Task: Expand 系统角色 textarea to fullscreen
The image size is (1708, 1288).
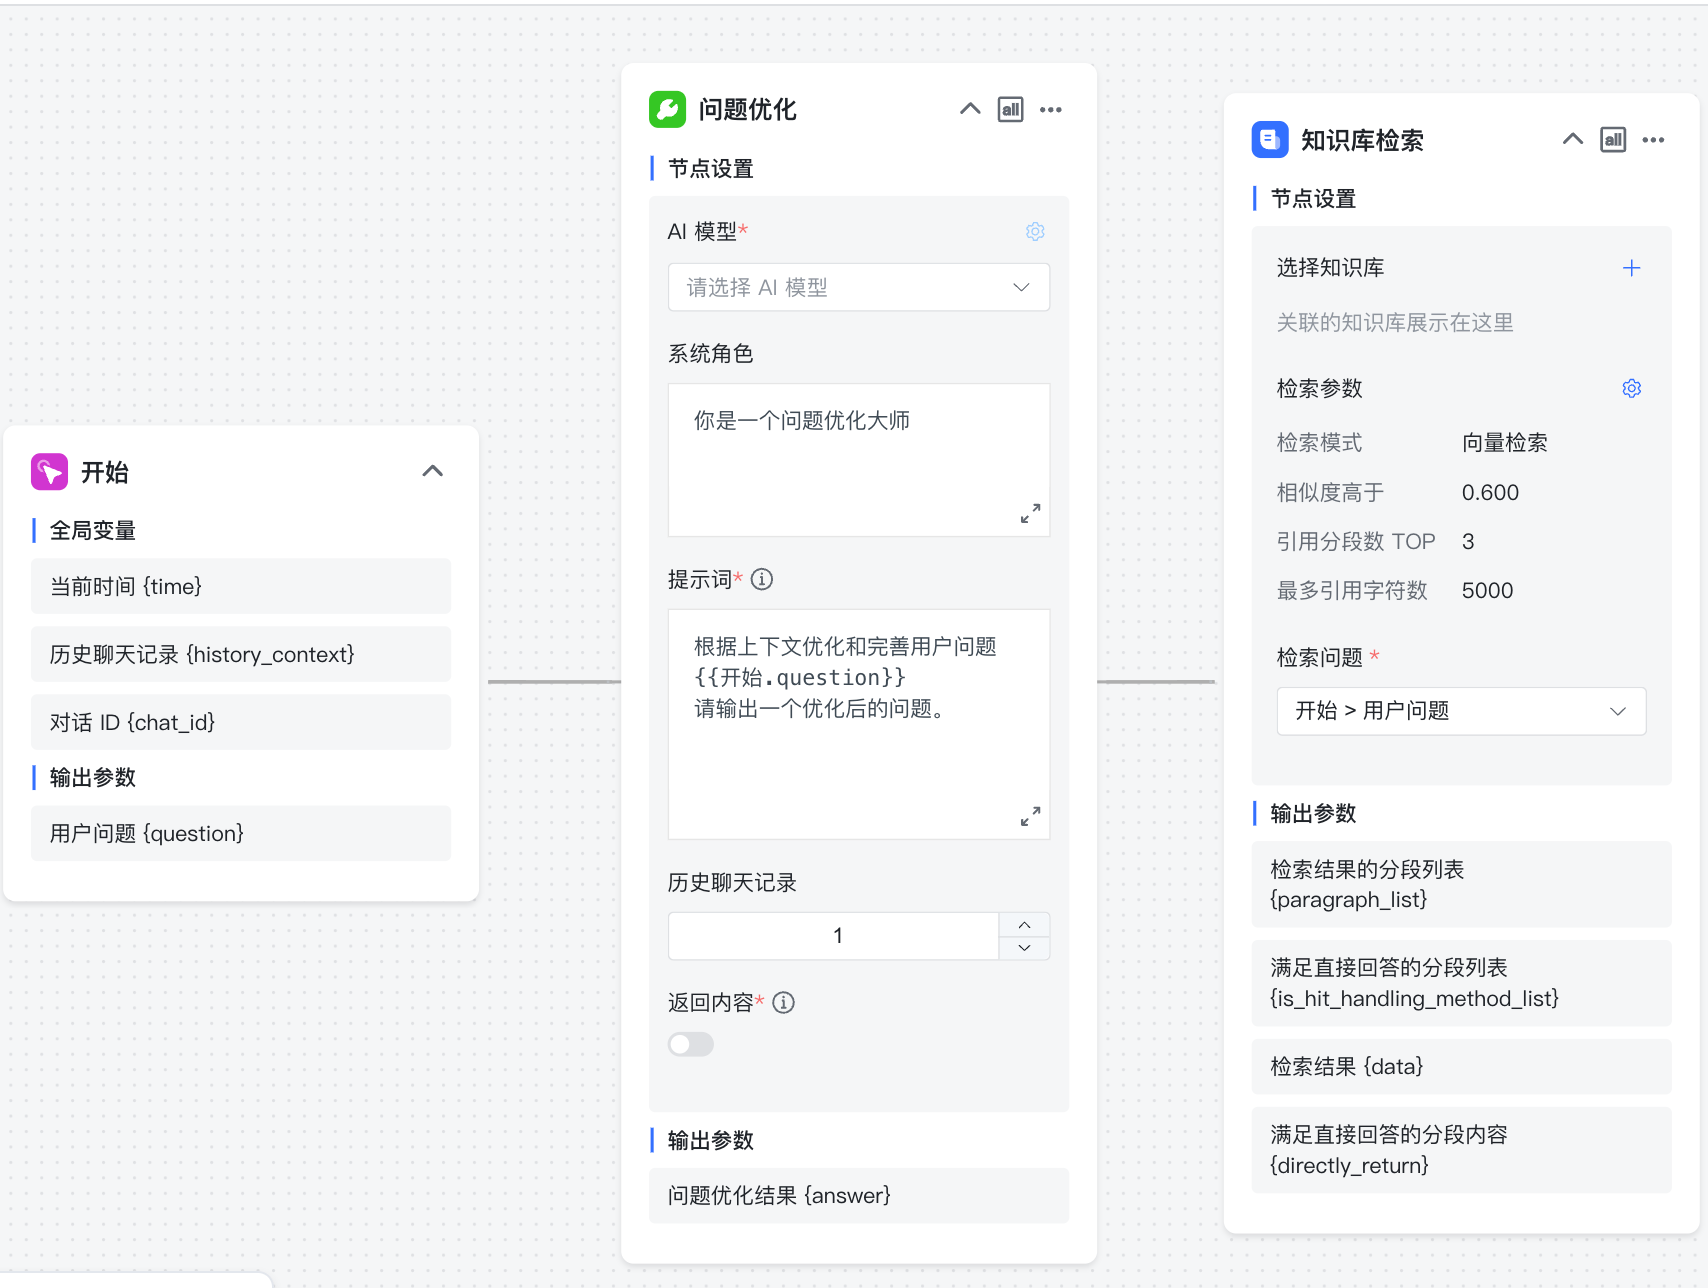Action: pyautogui.click(x=1030, y=513)
